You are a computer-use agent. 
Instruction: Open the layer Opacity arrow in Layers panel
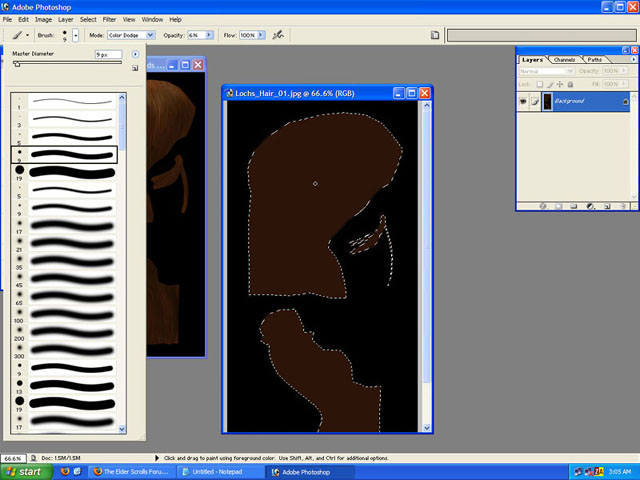[x=624, y=71]
